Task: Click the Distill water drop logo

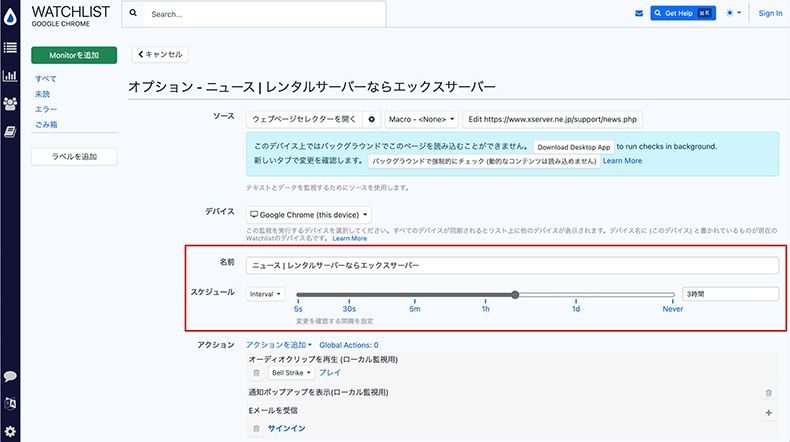Action: (10, 14)
